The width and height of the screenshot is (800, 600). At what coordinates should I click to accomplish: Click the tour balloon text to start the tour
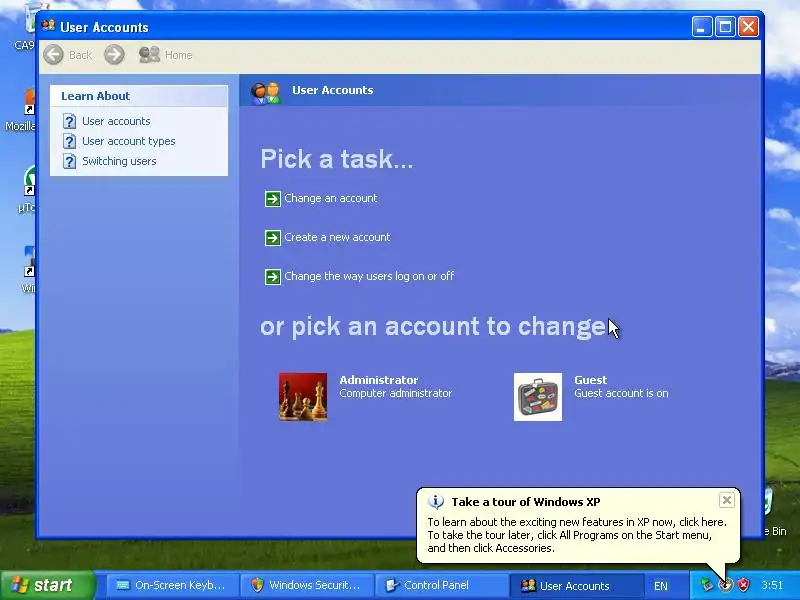[x=577, y=535]
